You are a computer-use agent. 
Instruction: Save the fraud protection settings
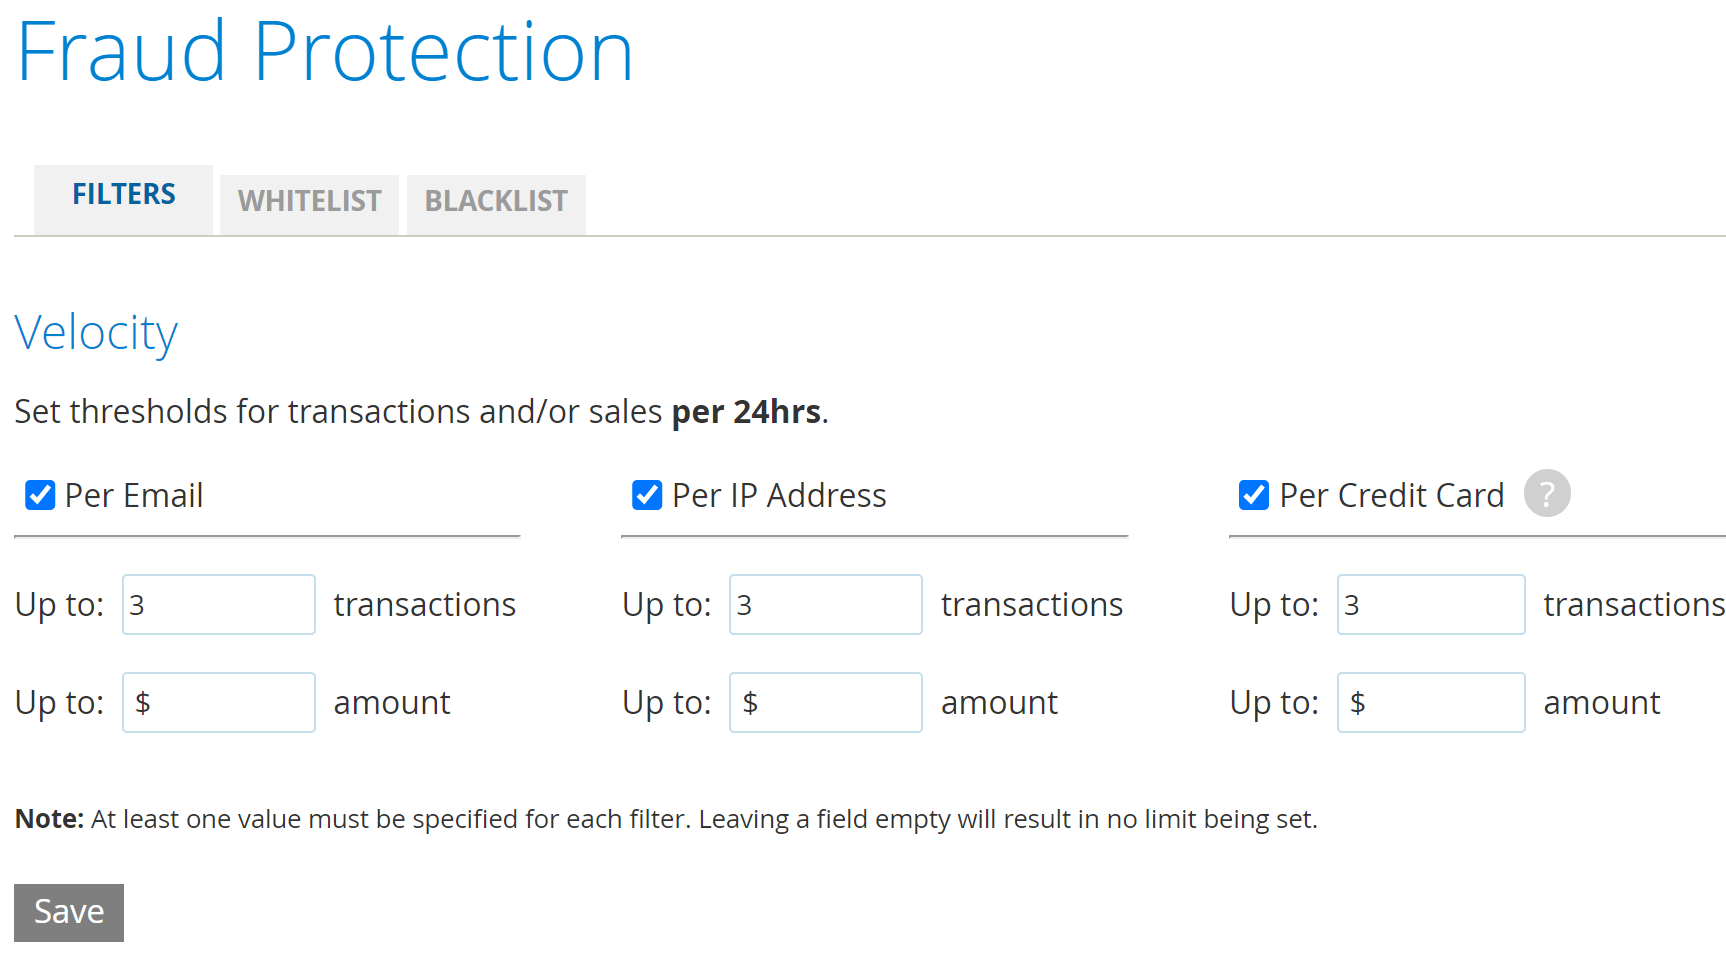[69, 912]
